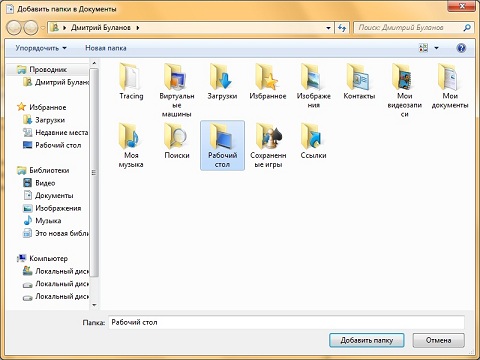
Task: Click the Добавить папку button
Action: point(367,340)
